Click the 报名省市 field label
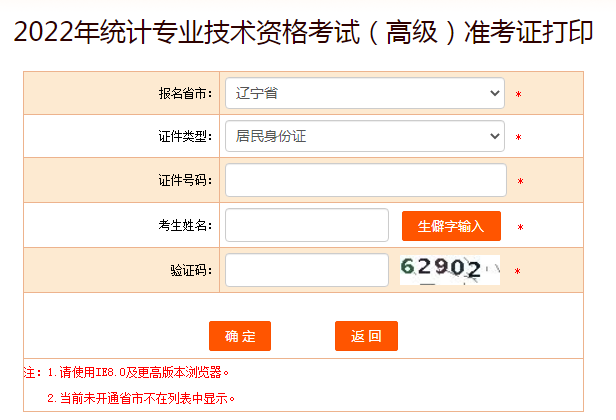 pyautogui.click(x=185, y=94)
